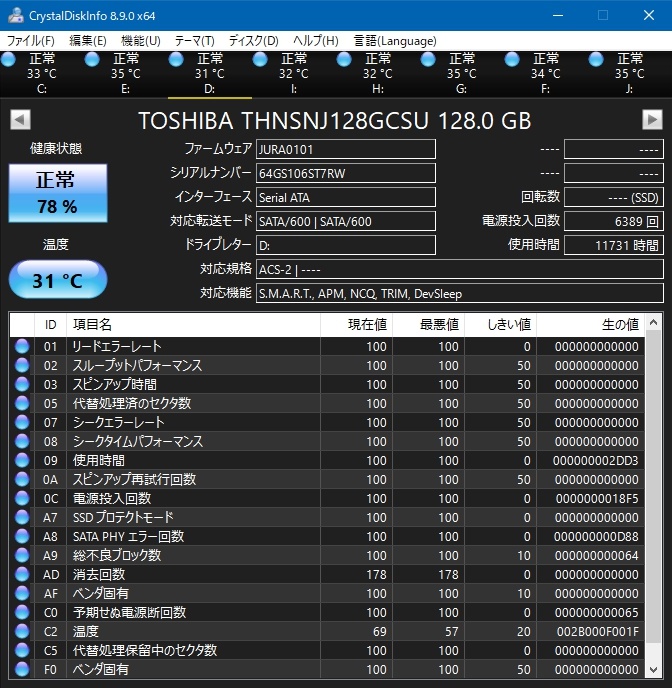The image size is (672, 688).
Task: Click status orb of 温度 attribute row C2
Action: (x=22, y=632)
